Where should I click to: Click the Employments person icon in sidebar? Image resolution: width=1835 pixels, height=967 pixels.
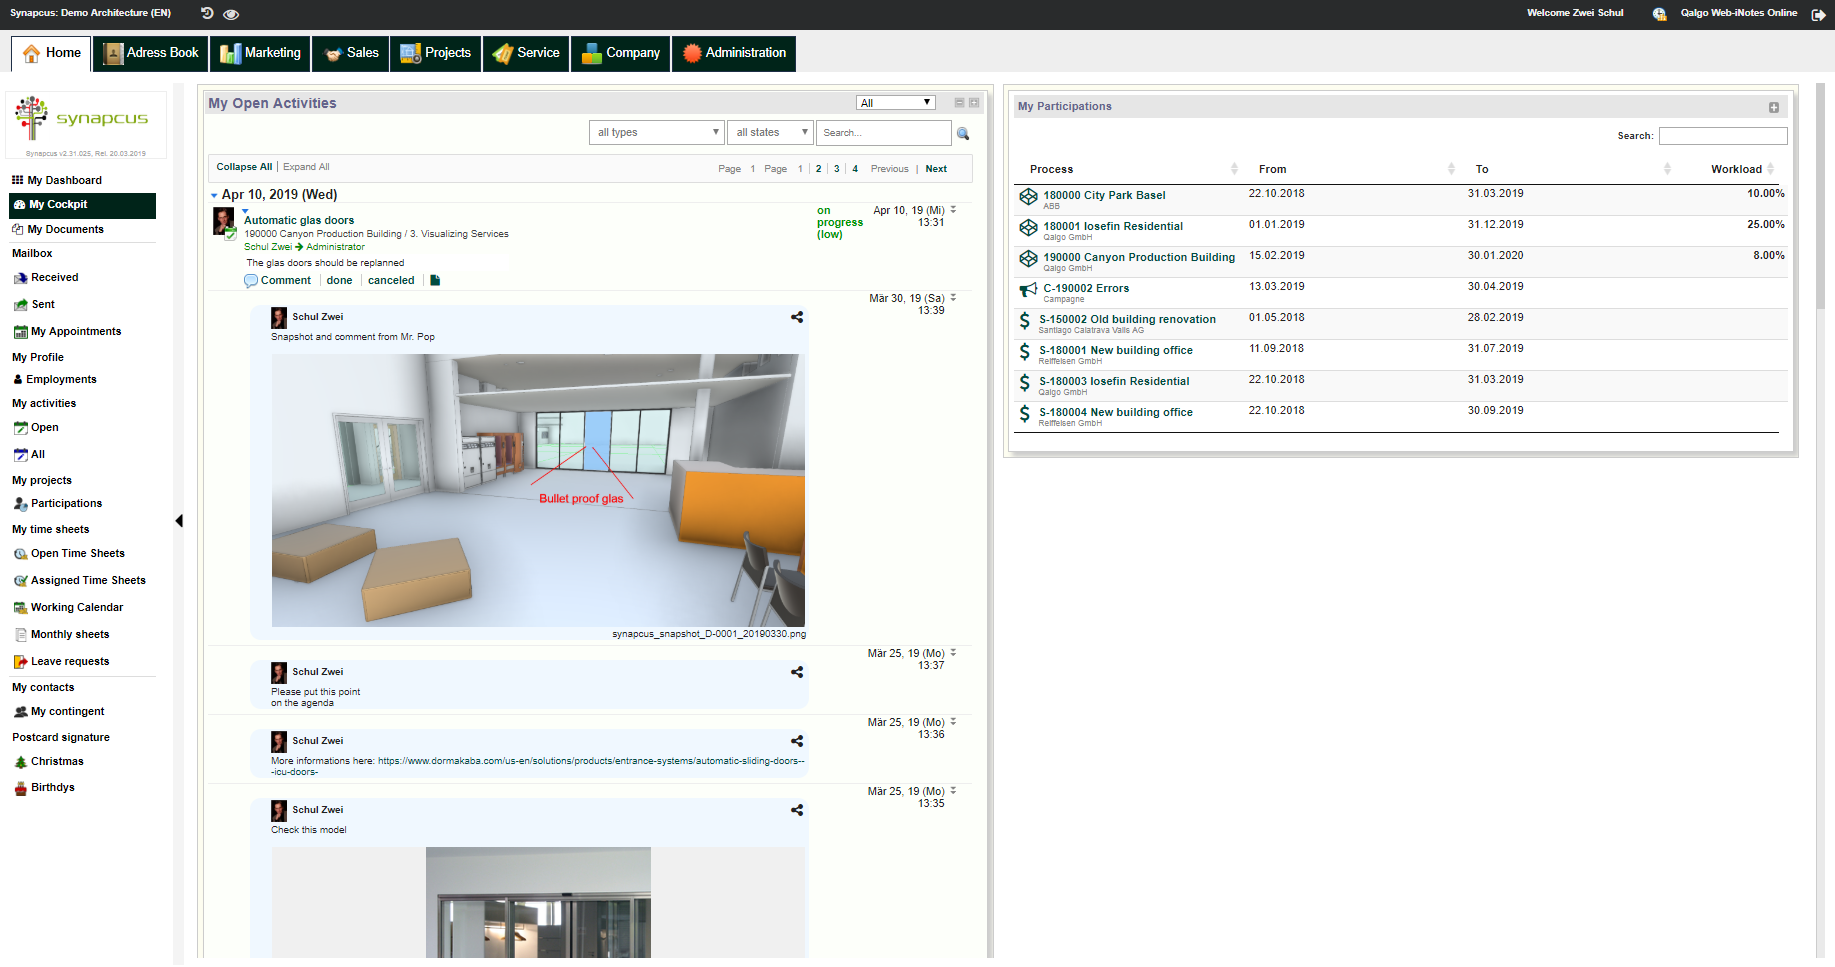click(18, 380)
